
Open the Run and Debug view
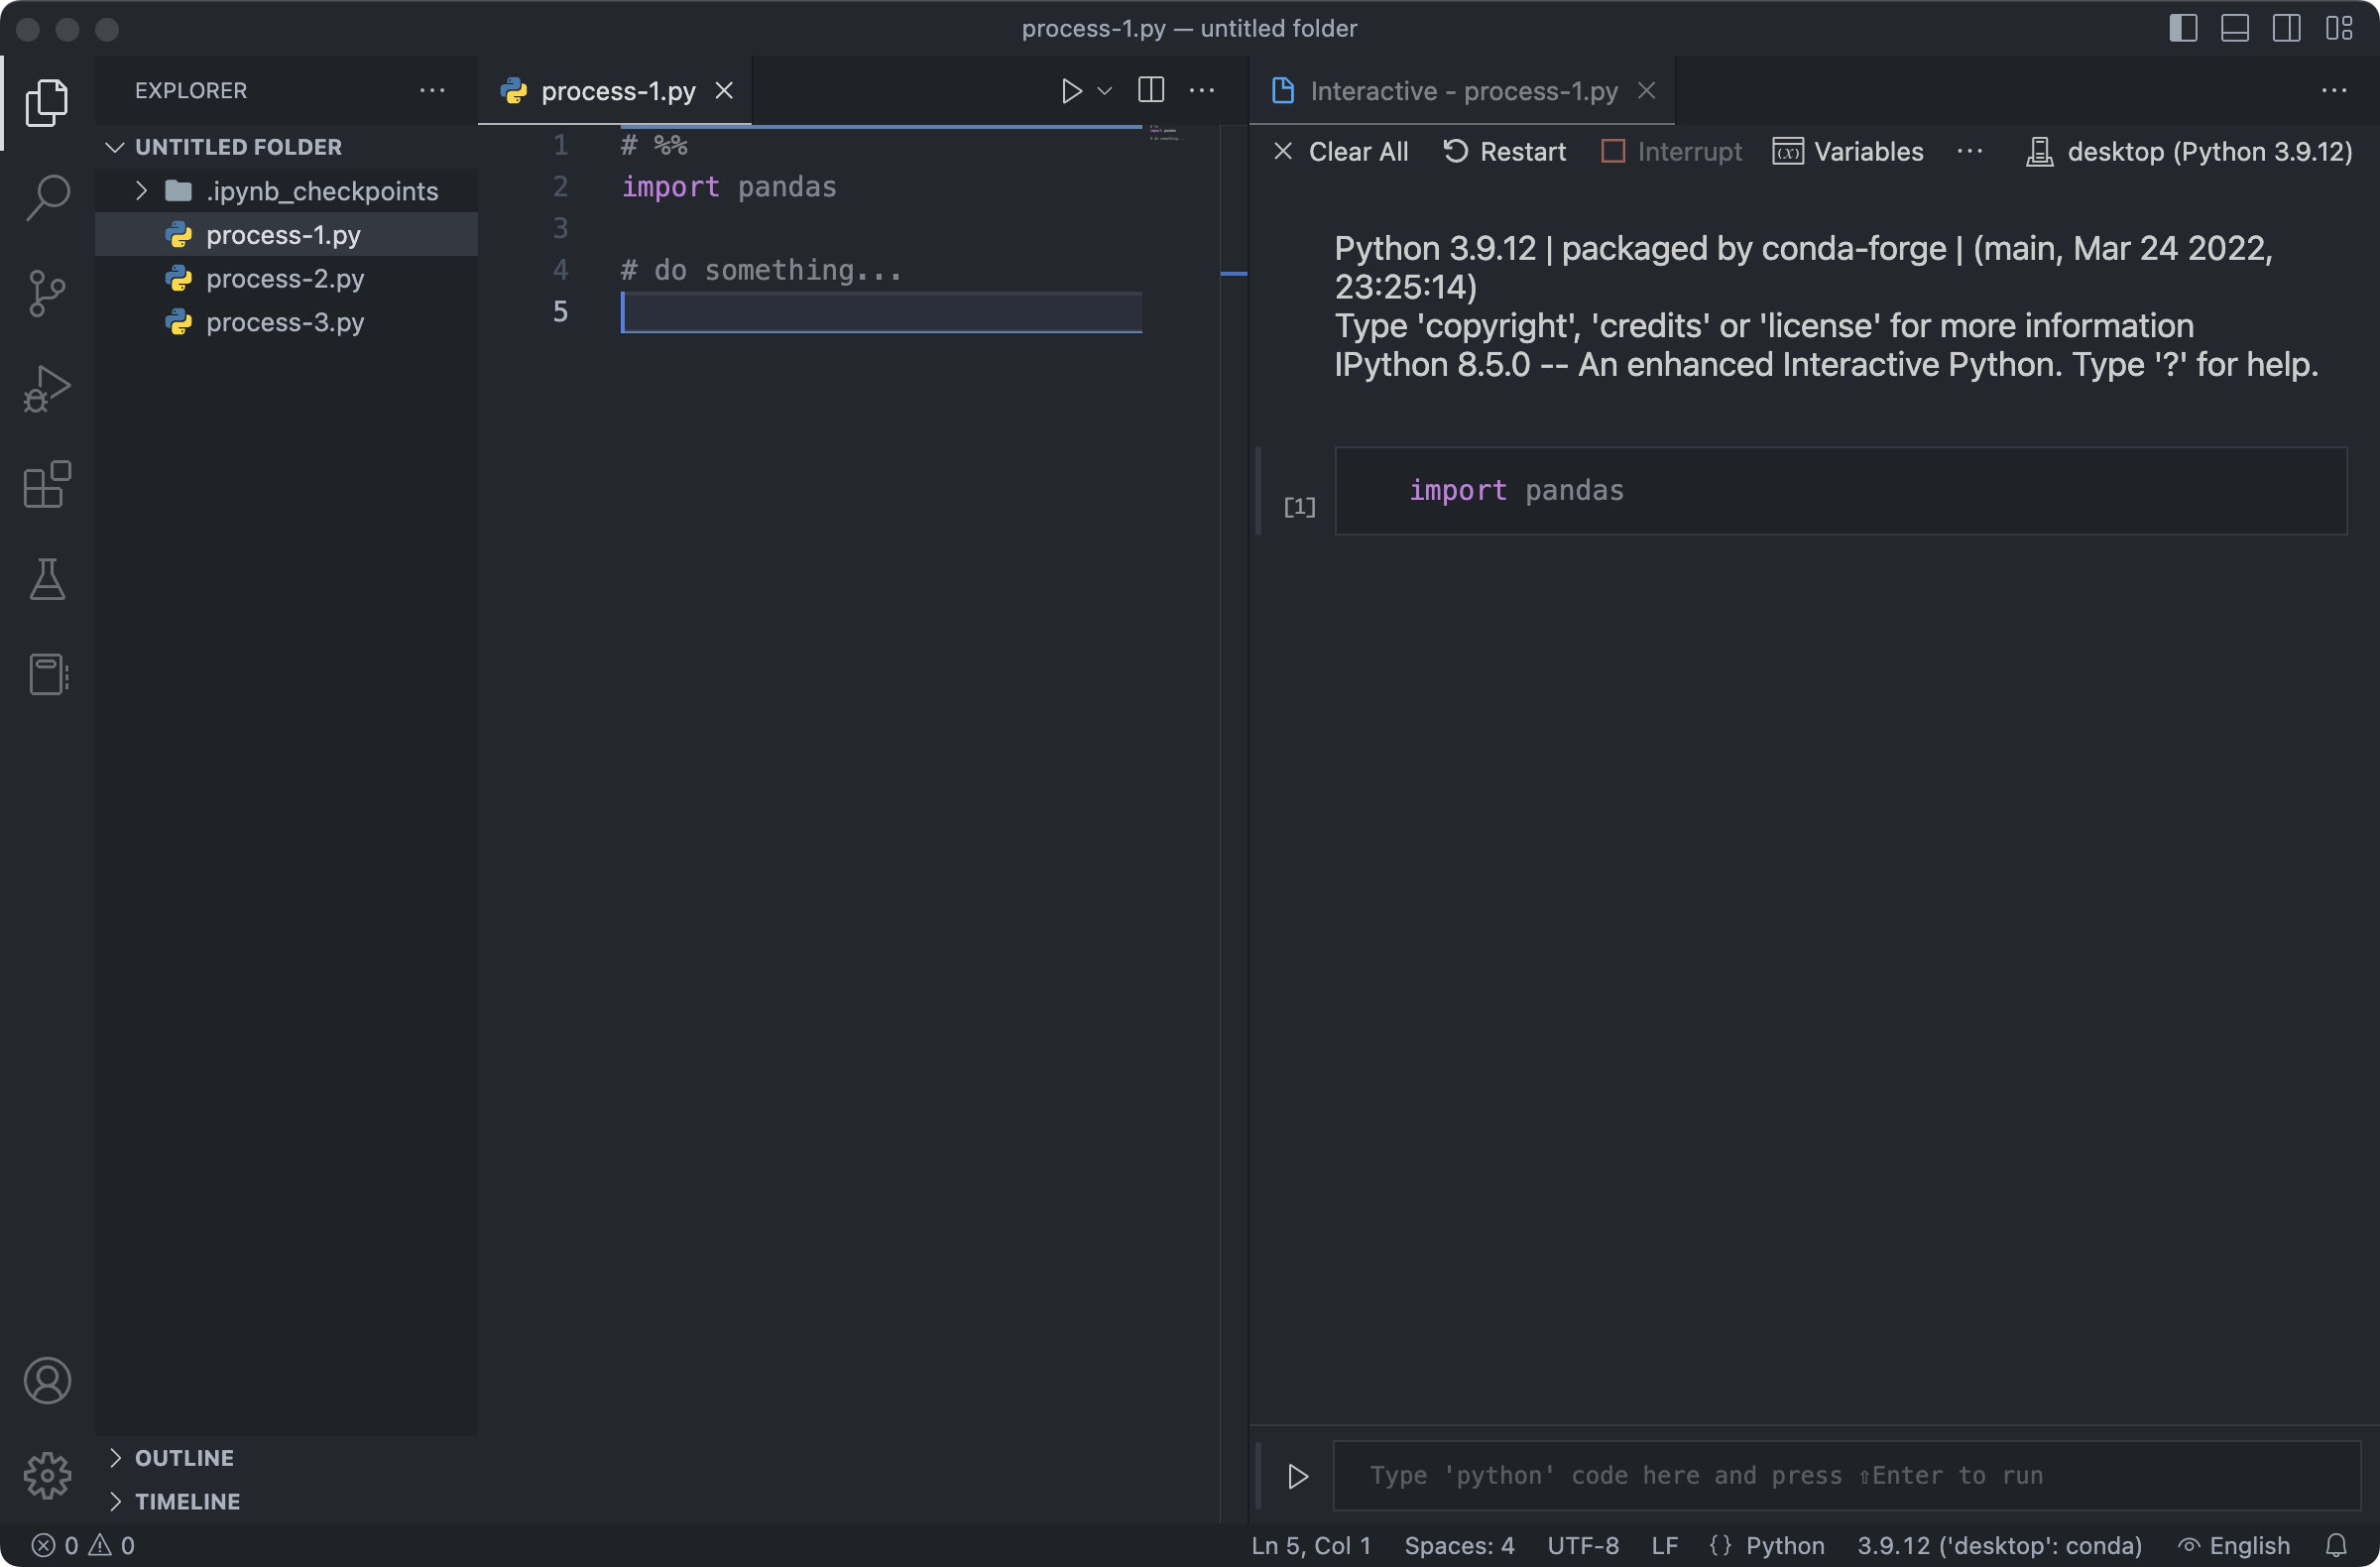47,389
